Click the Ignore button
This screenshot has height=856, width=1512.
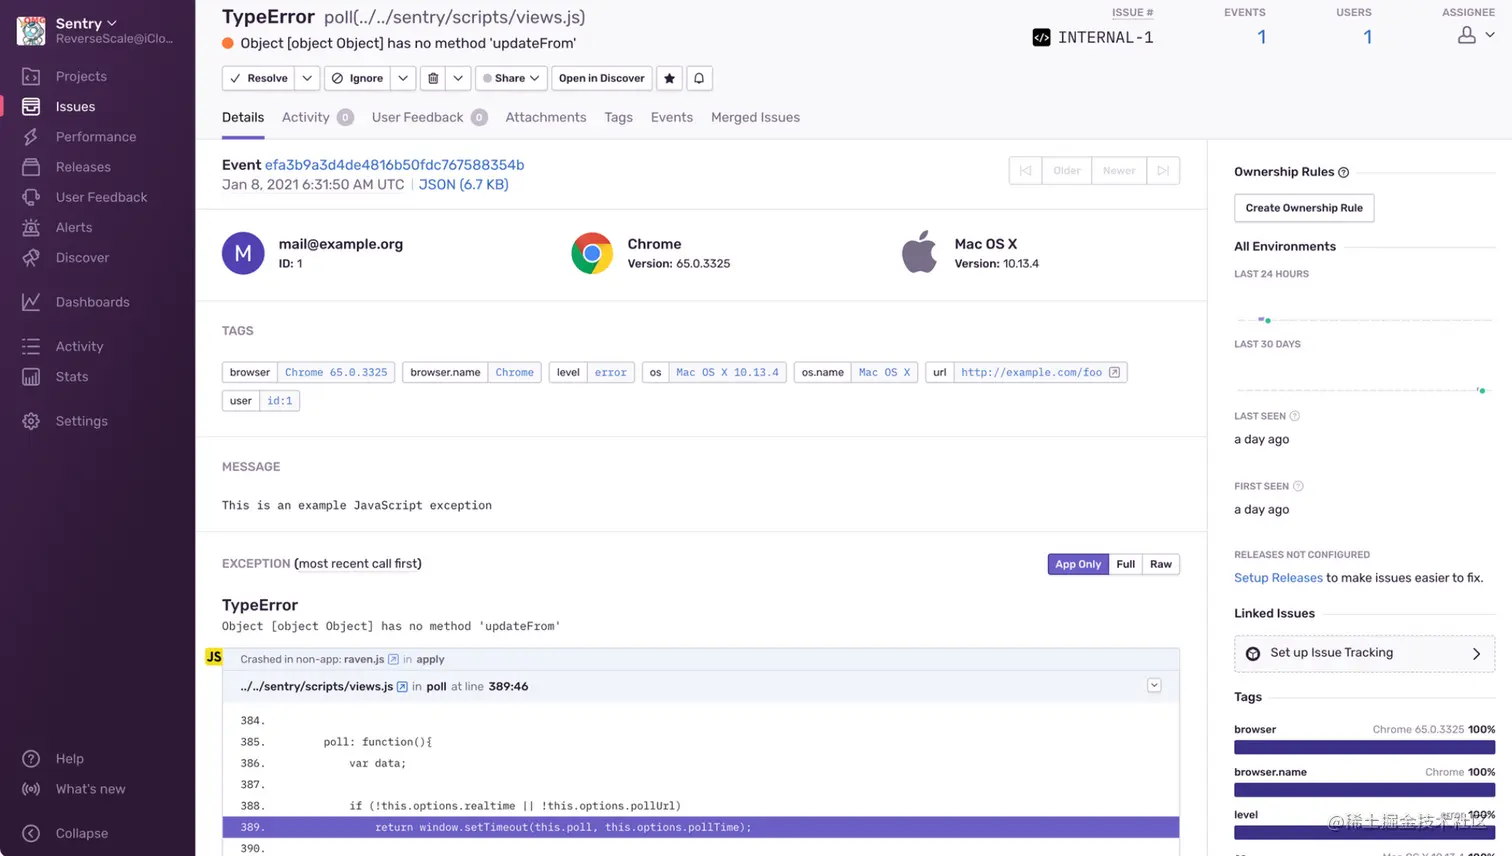(358, 78)
